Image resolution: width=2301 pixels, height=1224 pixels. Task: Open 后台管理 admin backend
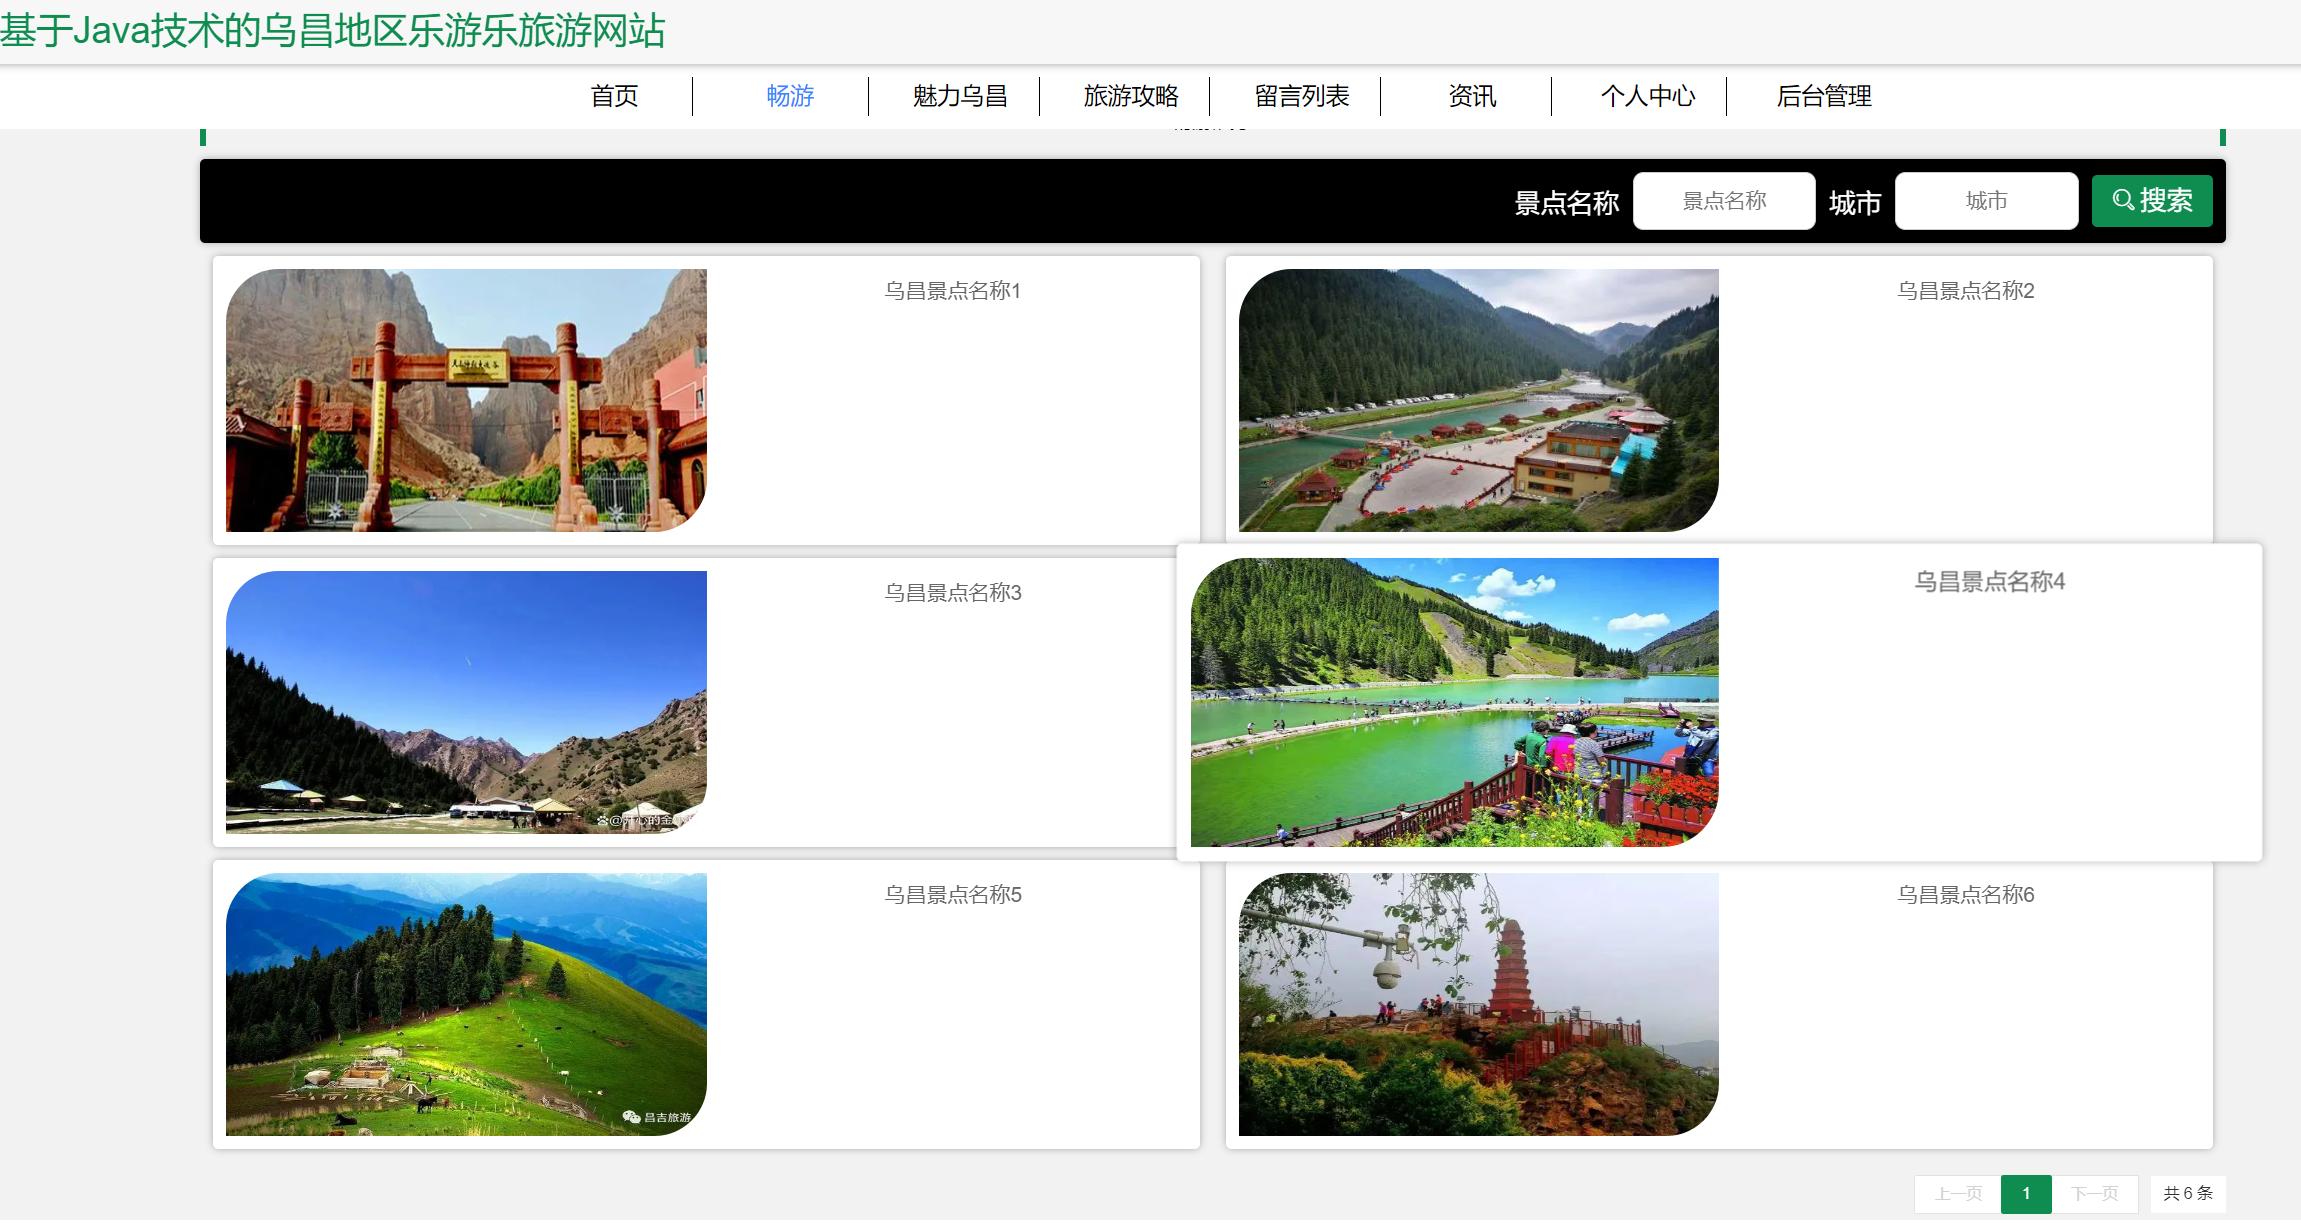[1823, 96]
